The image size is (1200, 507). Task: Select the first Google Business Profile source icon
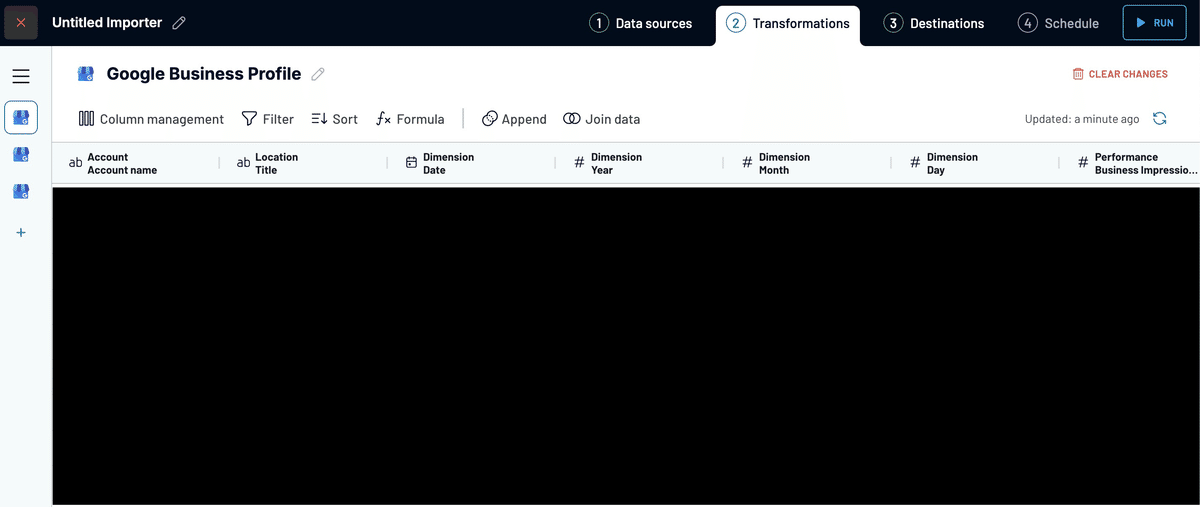[x=21, y=118]
